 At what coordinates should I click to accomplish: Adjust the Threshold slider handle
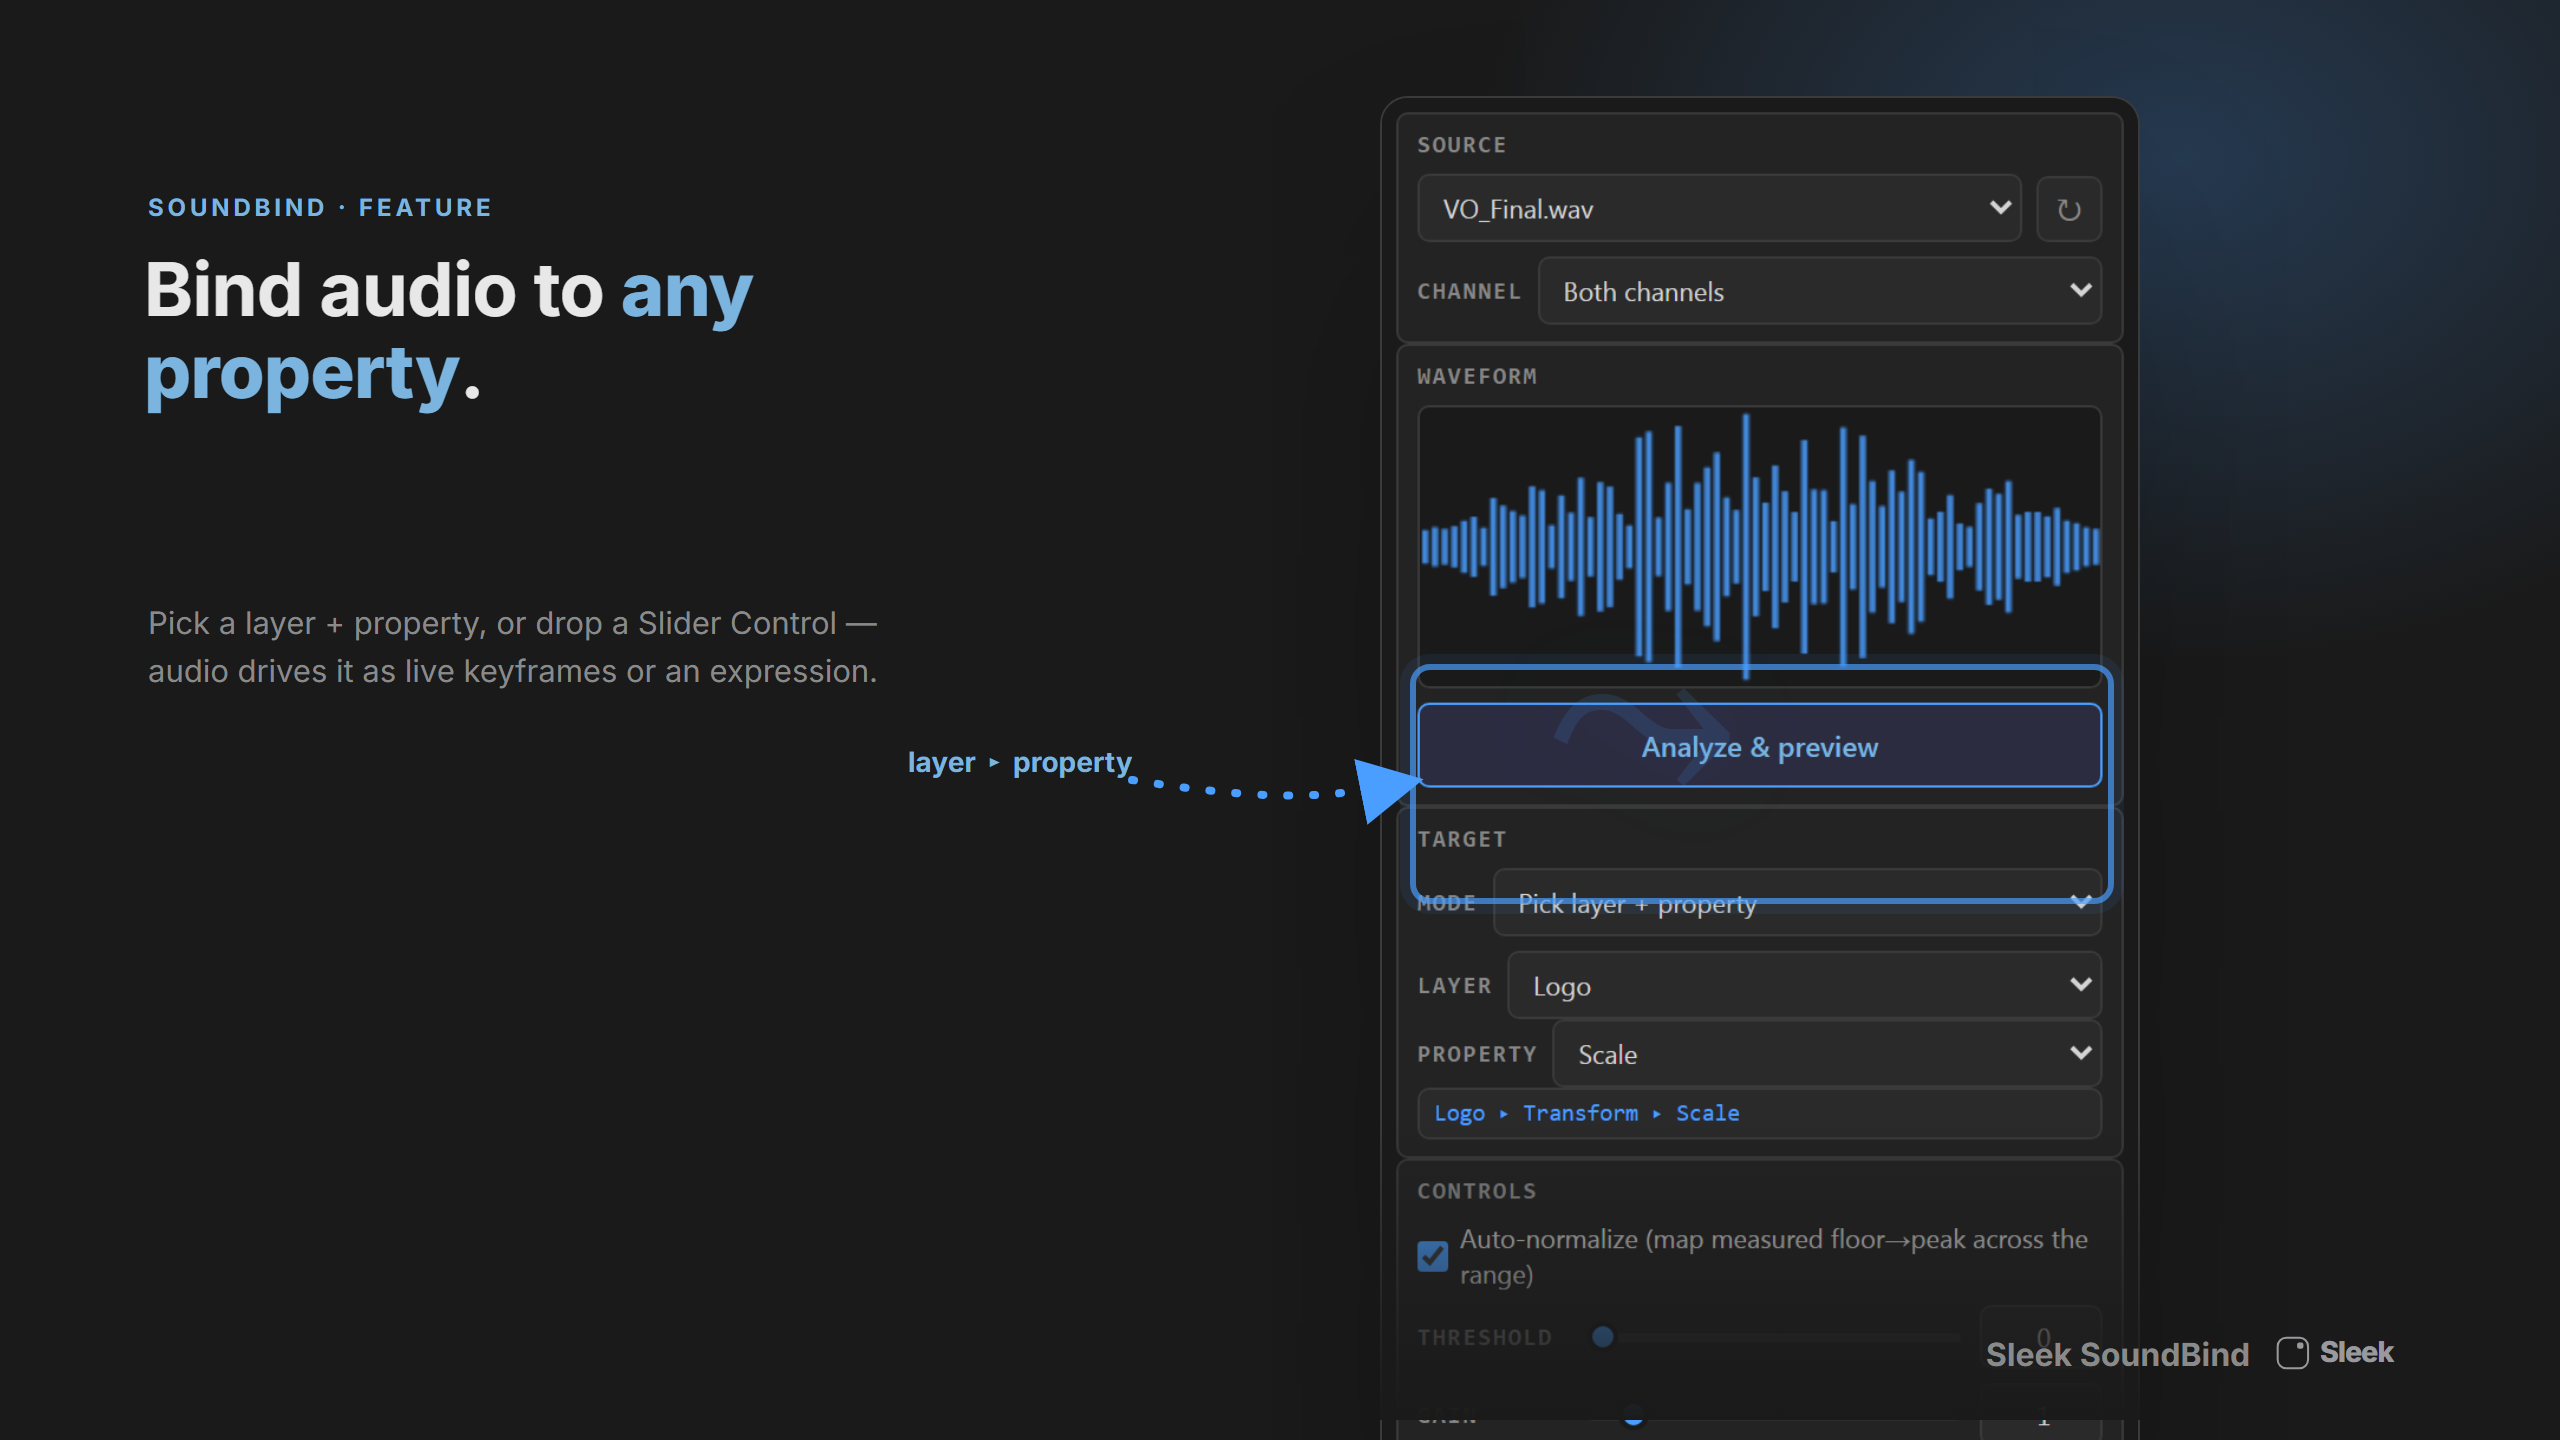click(x=1603, y=1337)
